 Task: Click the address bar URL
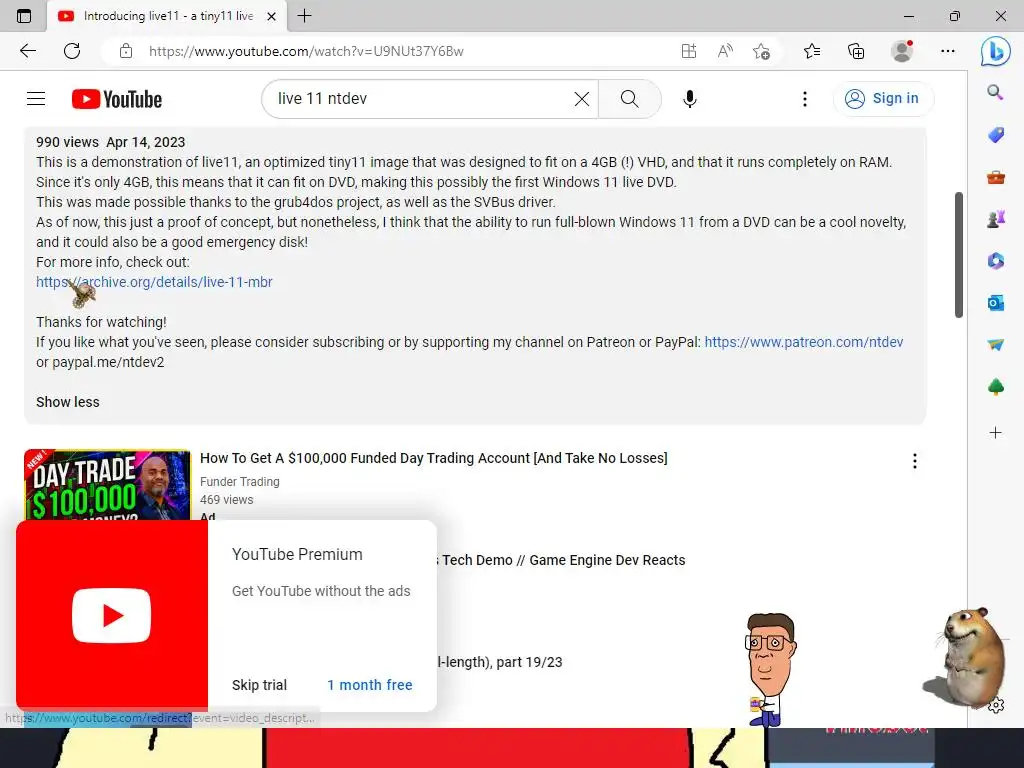pyautogui.click(x=306, y=51)
